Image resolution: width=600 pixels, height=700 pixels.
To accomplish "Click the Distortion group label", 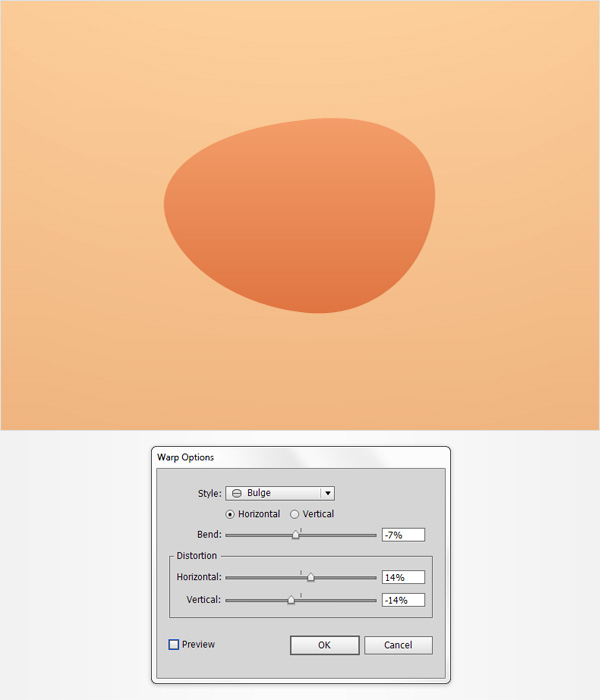I will point(196,556).
